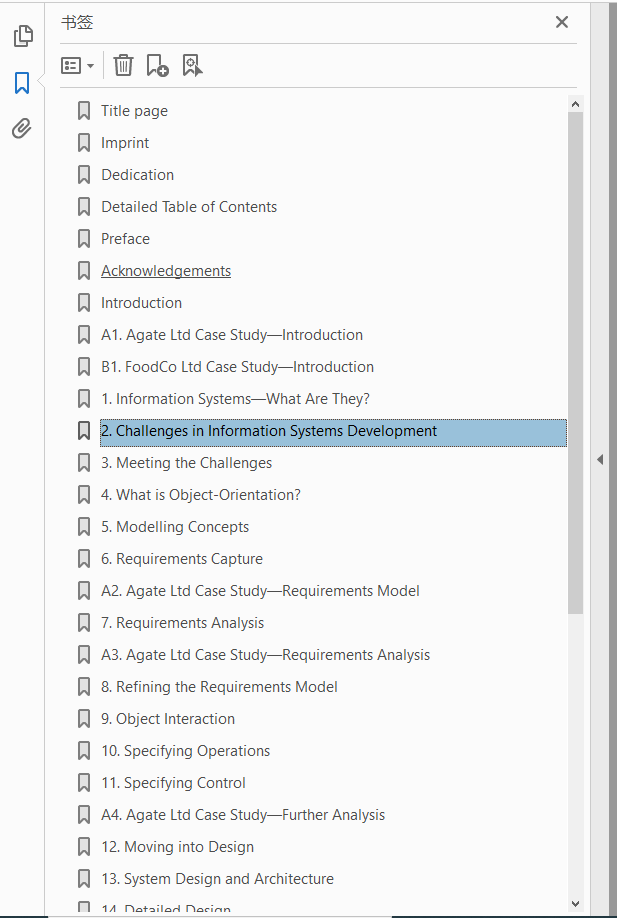Close the bookmarks panel
The image size is (617, 918).
pos(562,22)
